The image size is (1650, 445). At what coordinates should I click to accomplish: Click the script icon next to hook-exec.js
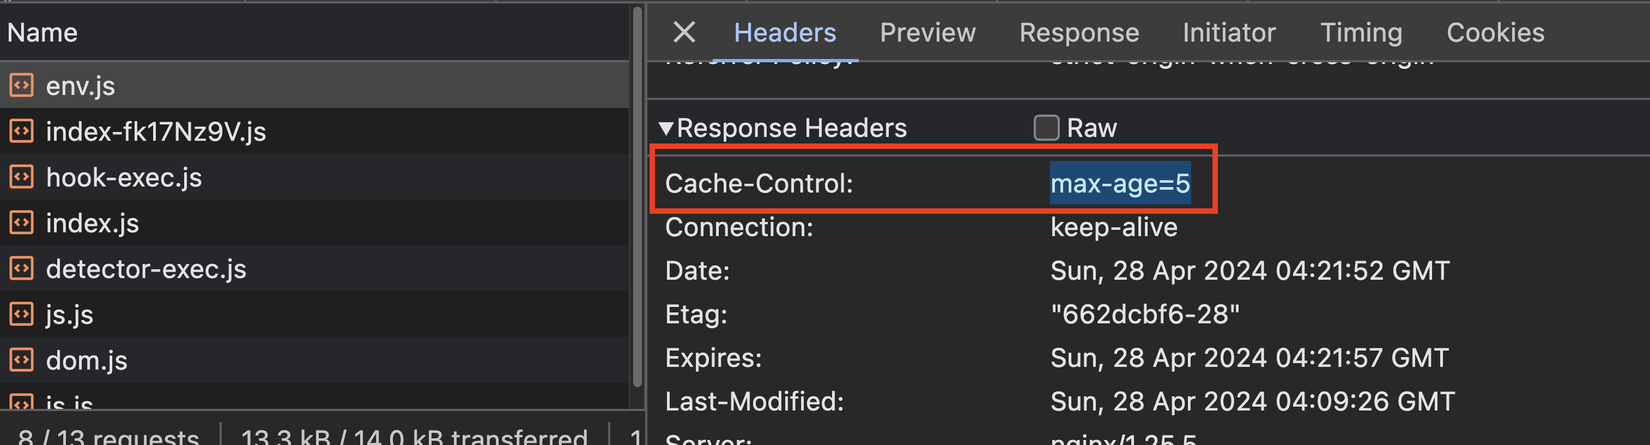point(21,177)
